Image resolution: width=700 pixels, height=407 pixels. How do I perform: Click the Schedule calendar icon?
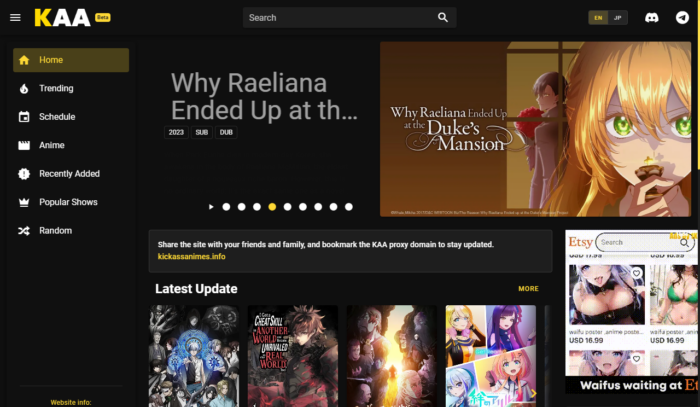tap(24, 117)
